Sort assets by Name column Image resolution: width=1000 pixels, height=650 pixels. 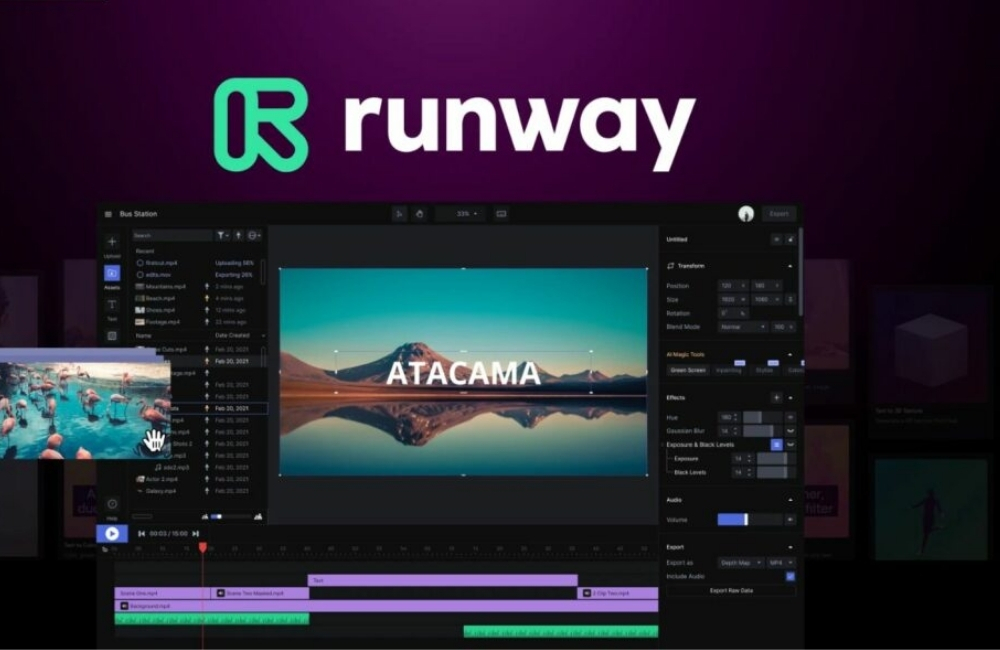143,336
